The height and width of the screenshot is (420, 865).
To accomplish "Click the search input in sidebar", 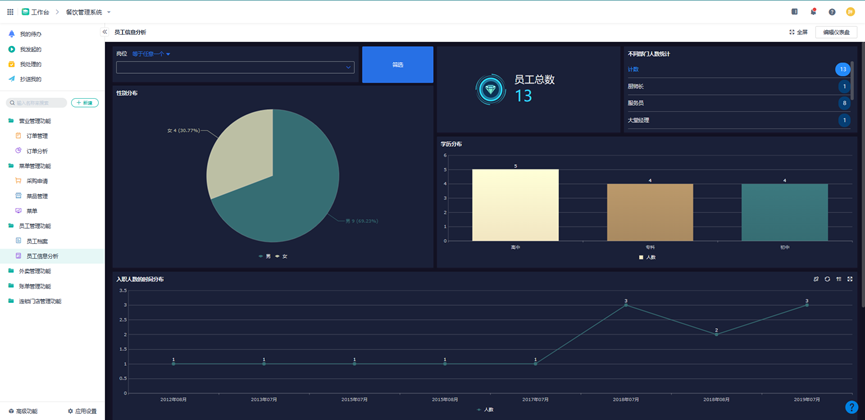I will tap(40, 103).
